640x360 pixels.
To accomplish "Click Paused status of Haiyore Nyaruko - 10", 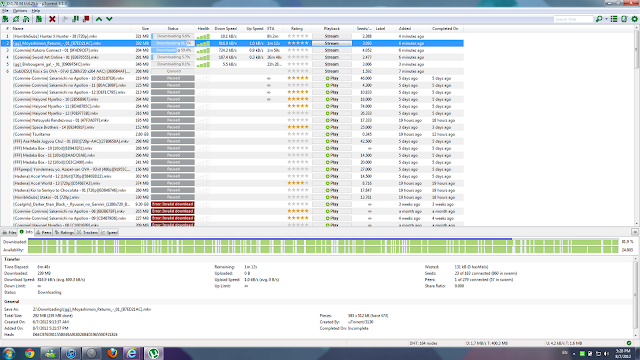I will (173, 99).
